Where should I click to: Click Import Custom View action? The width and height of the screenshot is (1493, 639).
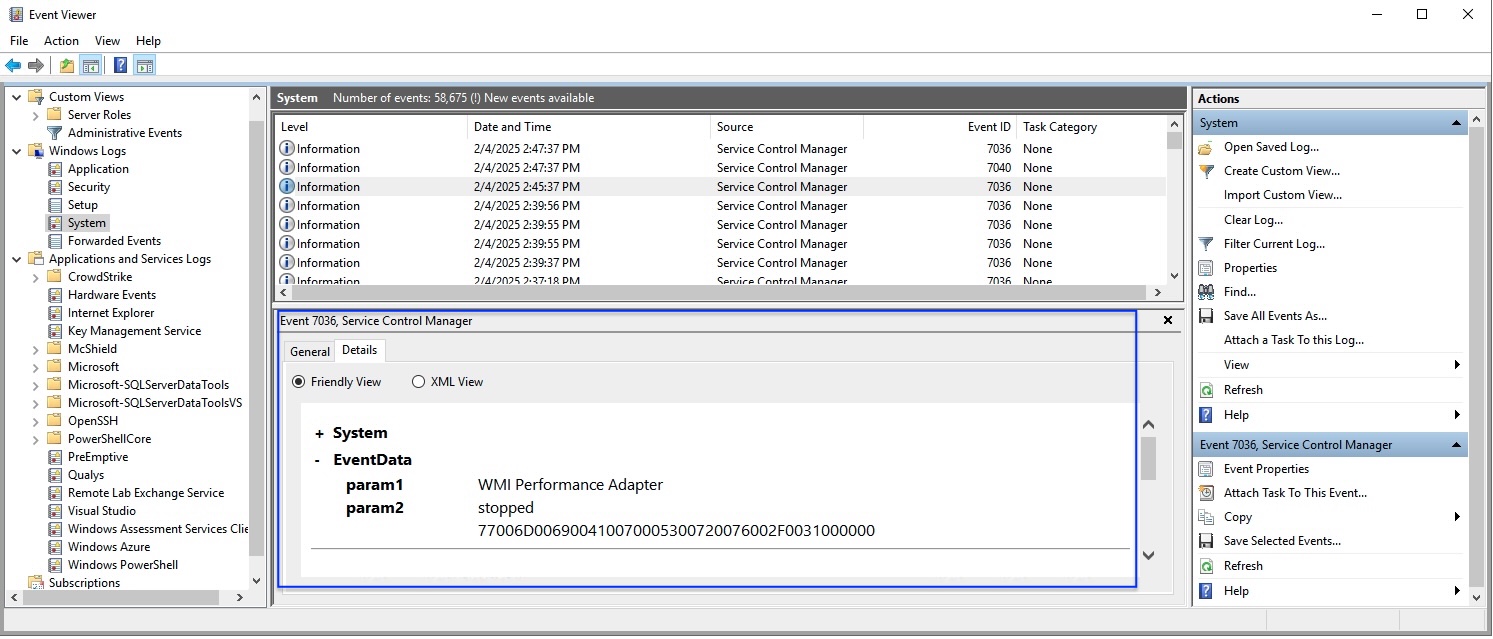click(x=1283, y=195)
